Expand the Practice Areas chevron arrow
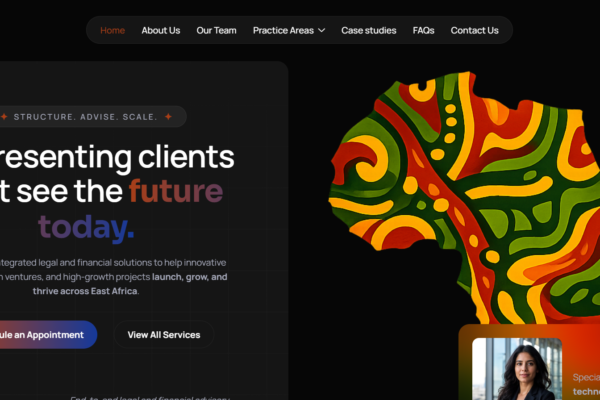This screenshot has width=600, height=400. click(x=321, y=30)
